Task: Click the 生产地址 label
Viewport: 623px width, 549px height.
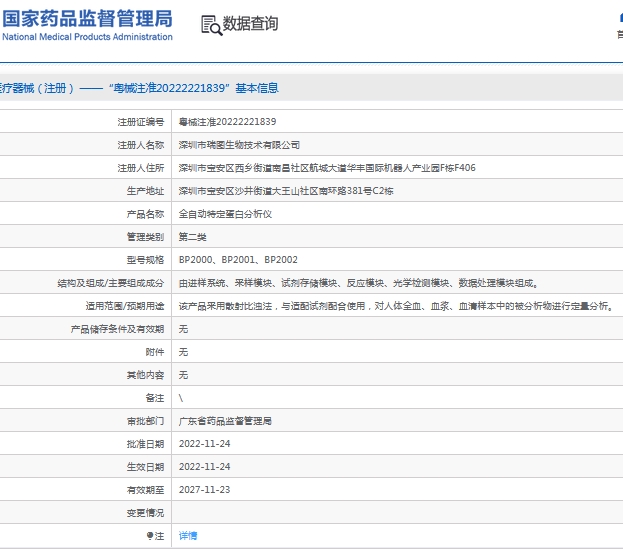Action: click(x=145, y=191)
